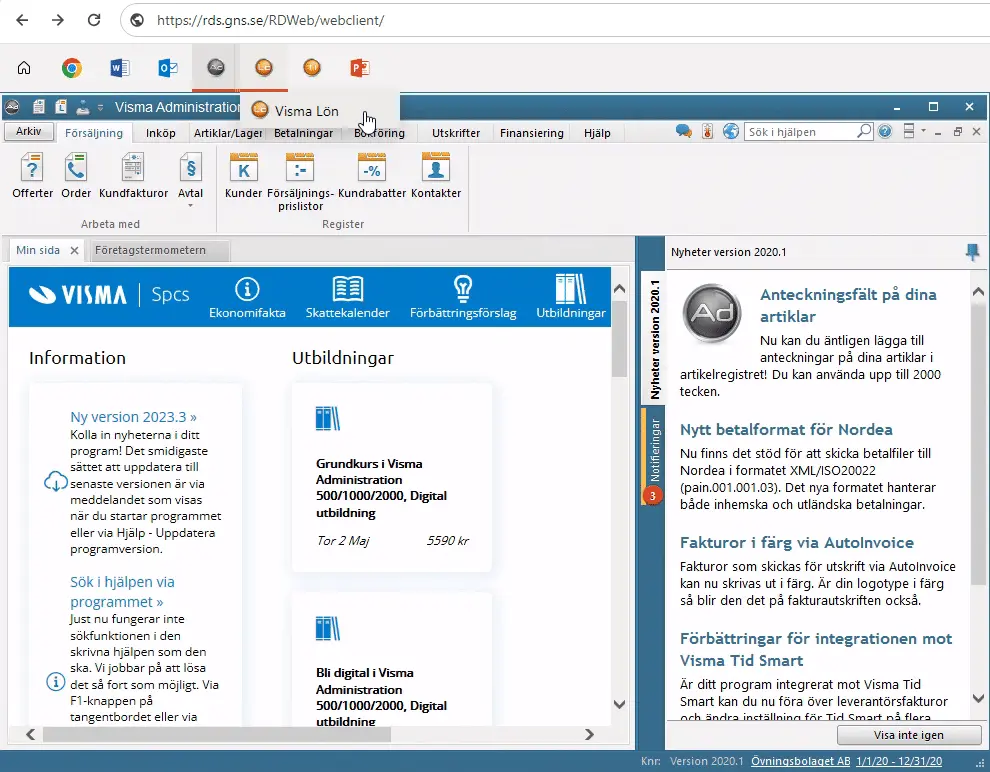Close the Min sida tab
990x772 pixels.
coord(74,251)
